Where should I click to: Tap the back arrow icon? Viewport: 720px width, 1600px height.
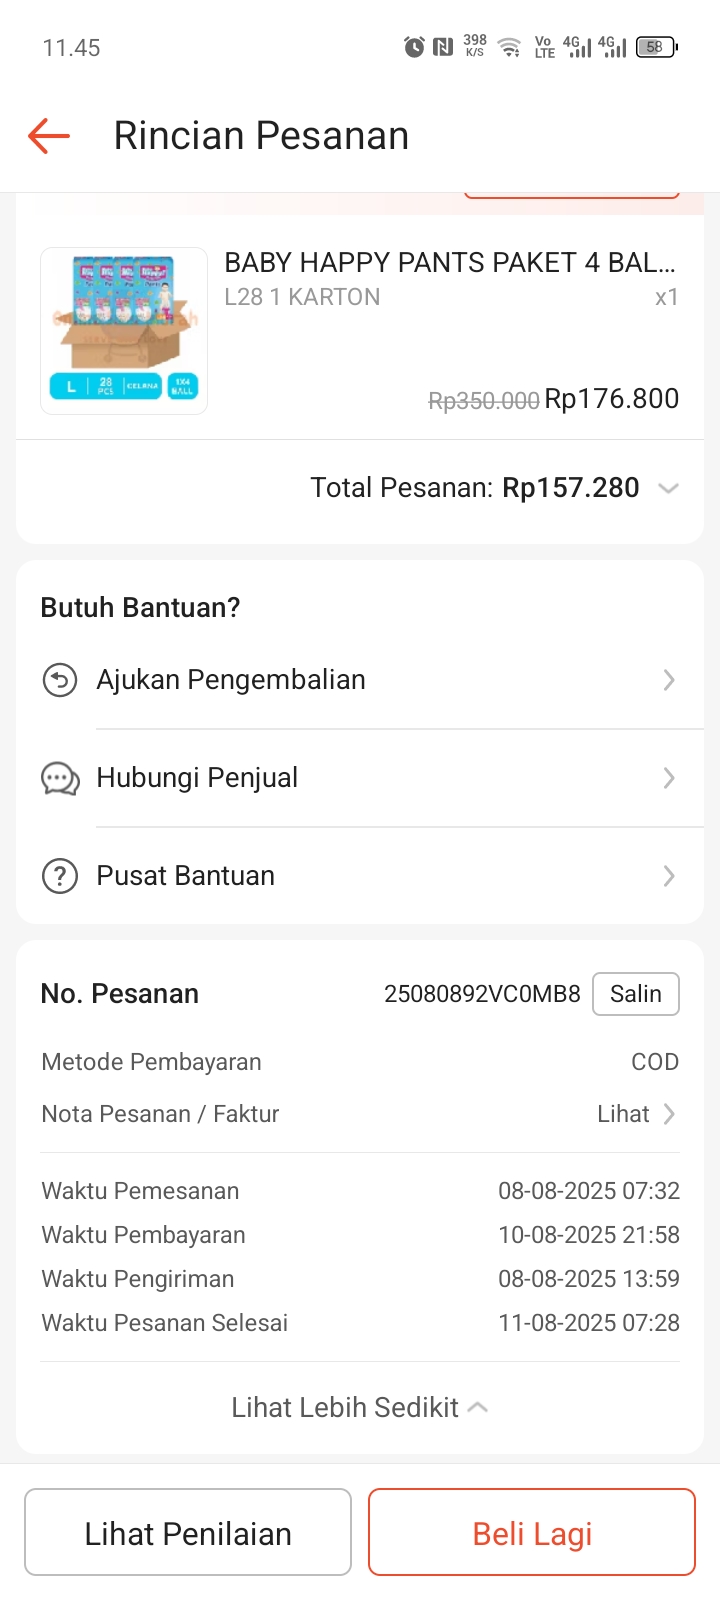click(49, 136)
